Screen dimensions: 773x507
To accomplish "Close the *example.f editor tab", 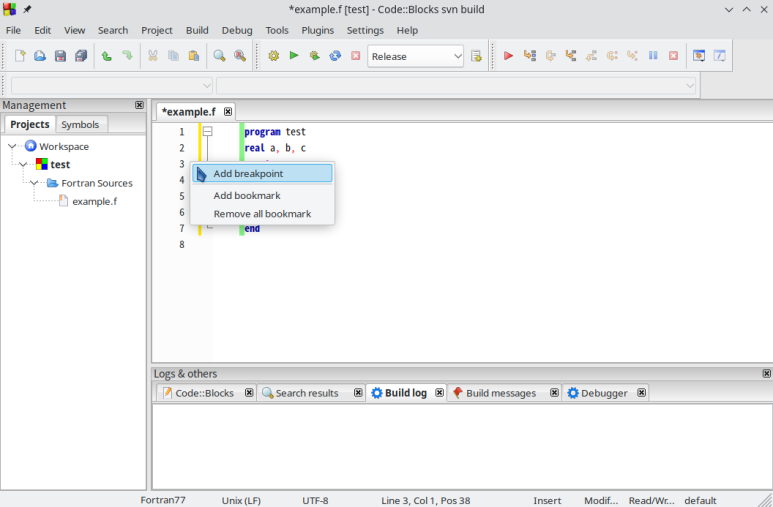I will coord(228,111).
